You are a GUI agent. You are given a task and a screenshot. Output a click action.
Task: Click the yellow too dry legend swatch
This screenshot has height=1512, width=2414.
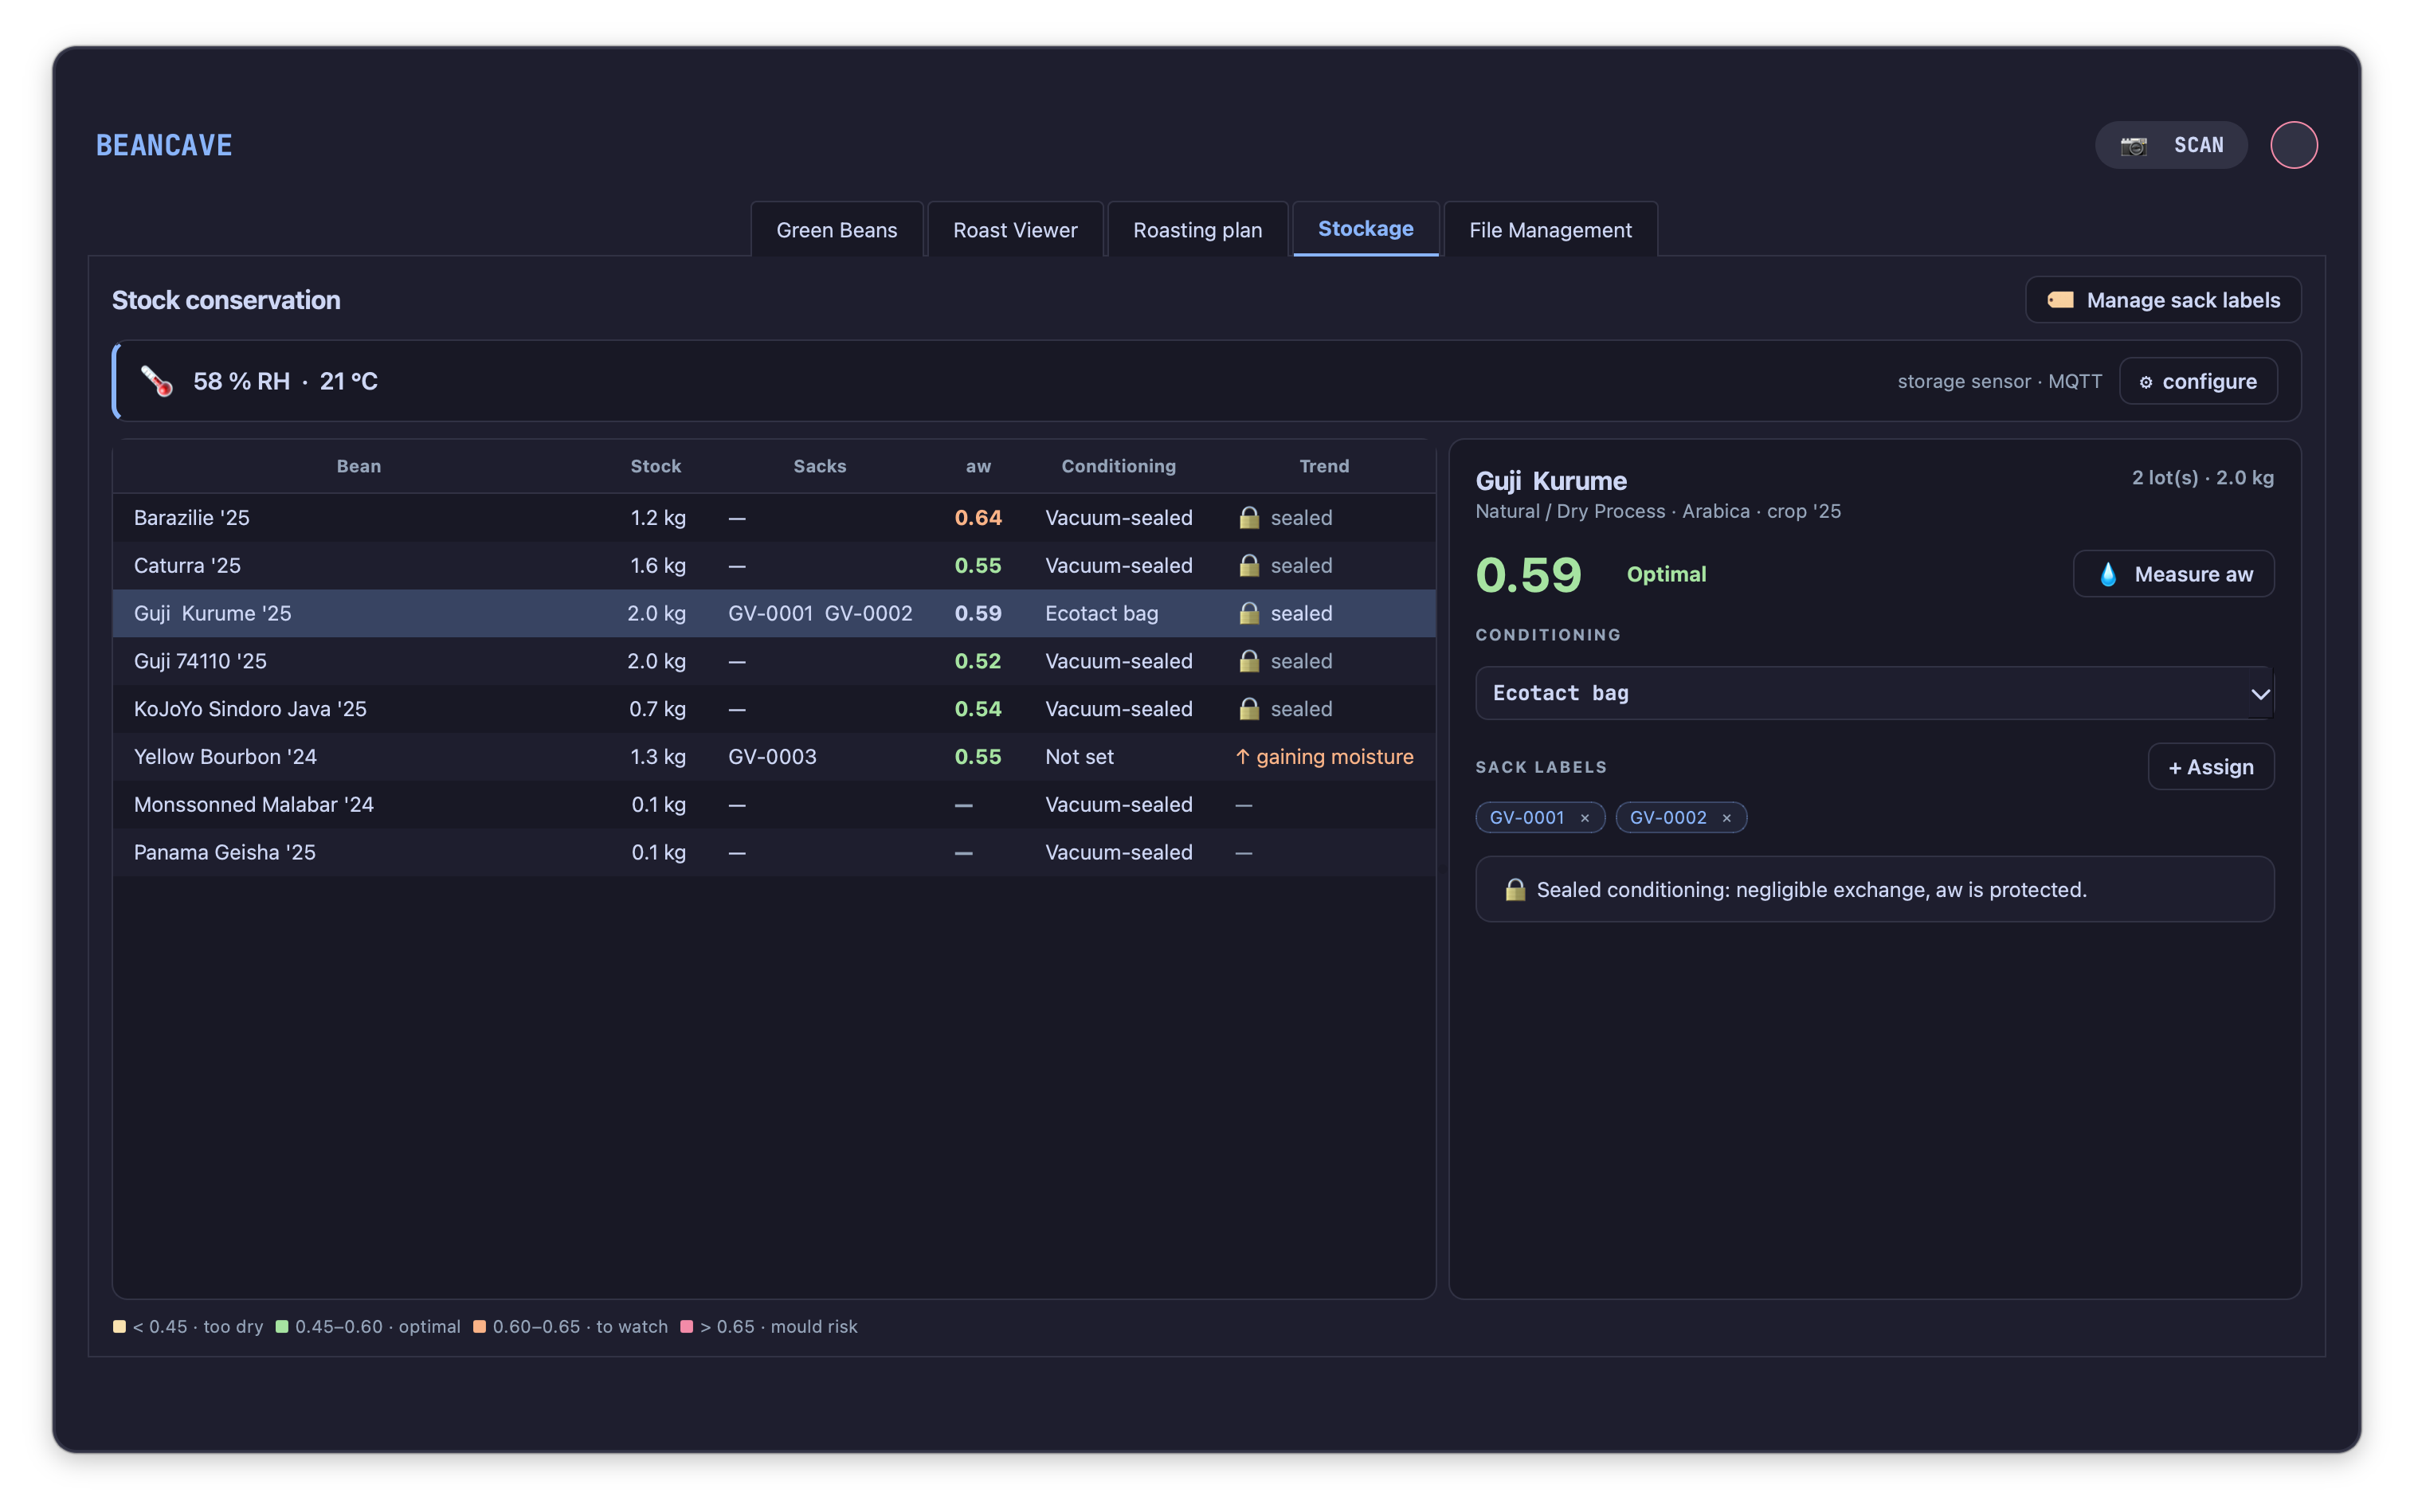click(x=119, y=1327)
